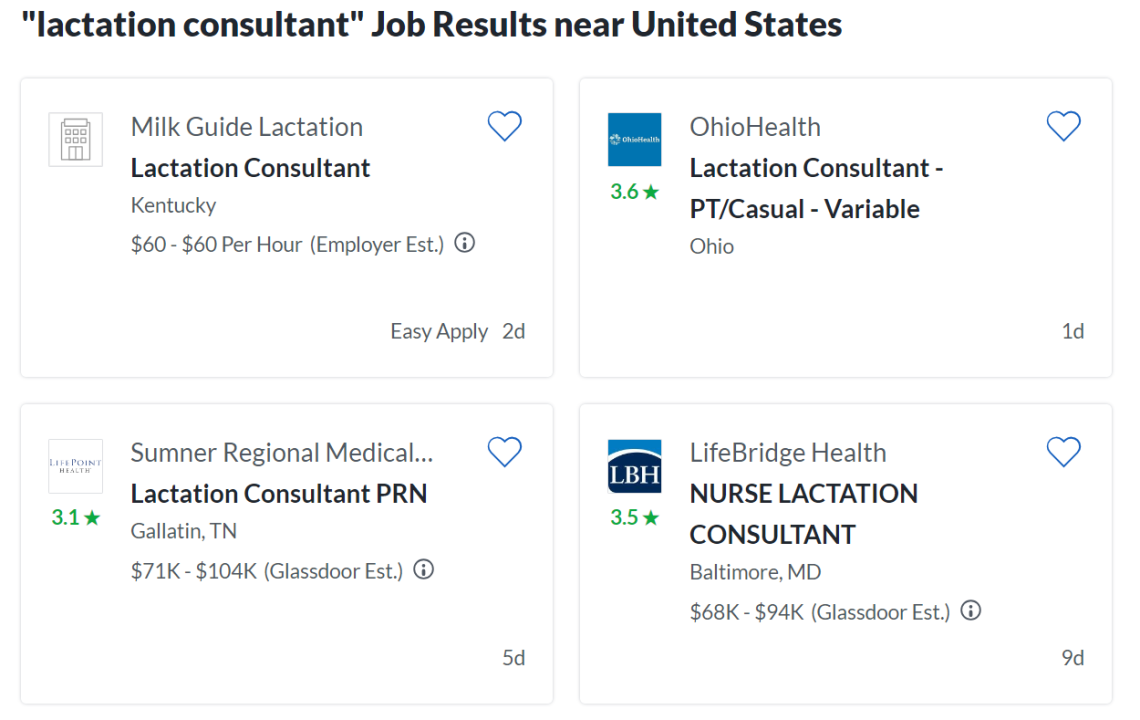View the Lactation Consultant PRN job details

[x=278, y=493]
